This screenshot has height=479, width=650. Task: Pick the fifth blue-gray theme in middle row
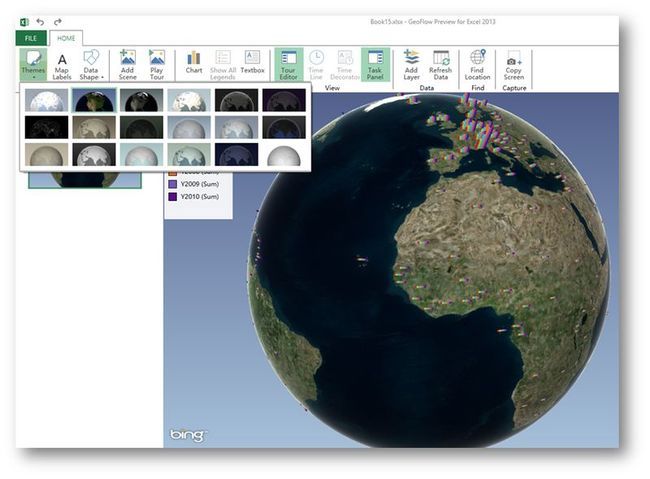(236, 127)
